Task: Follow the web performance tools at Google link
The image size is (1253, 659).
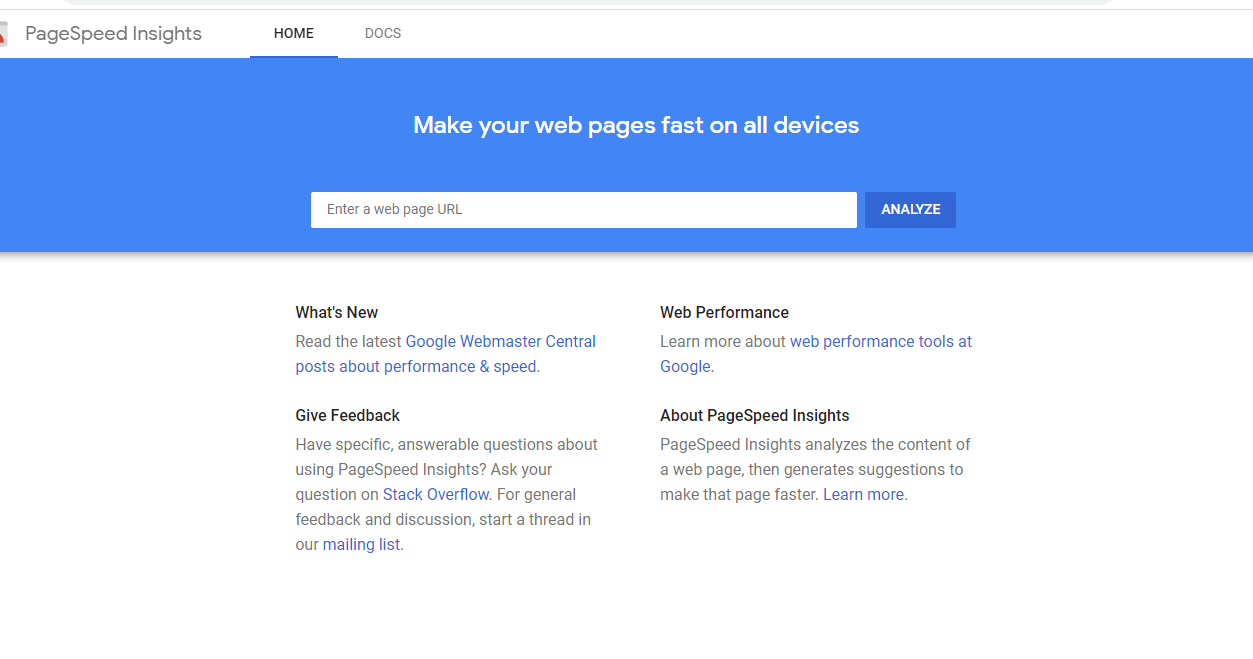Action: point(816,354)
